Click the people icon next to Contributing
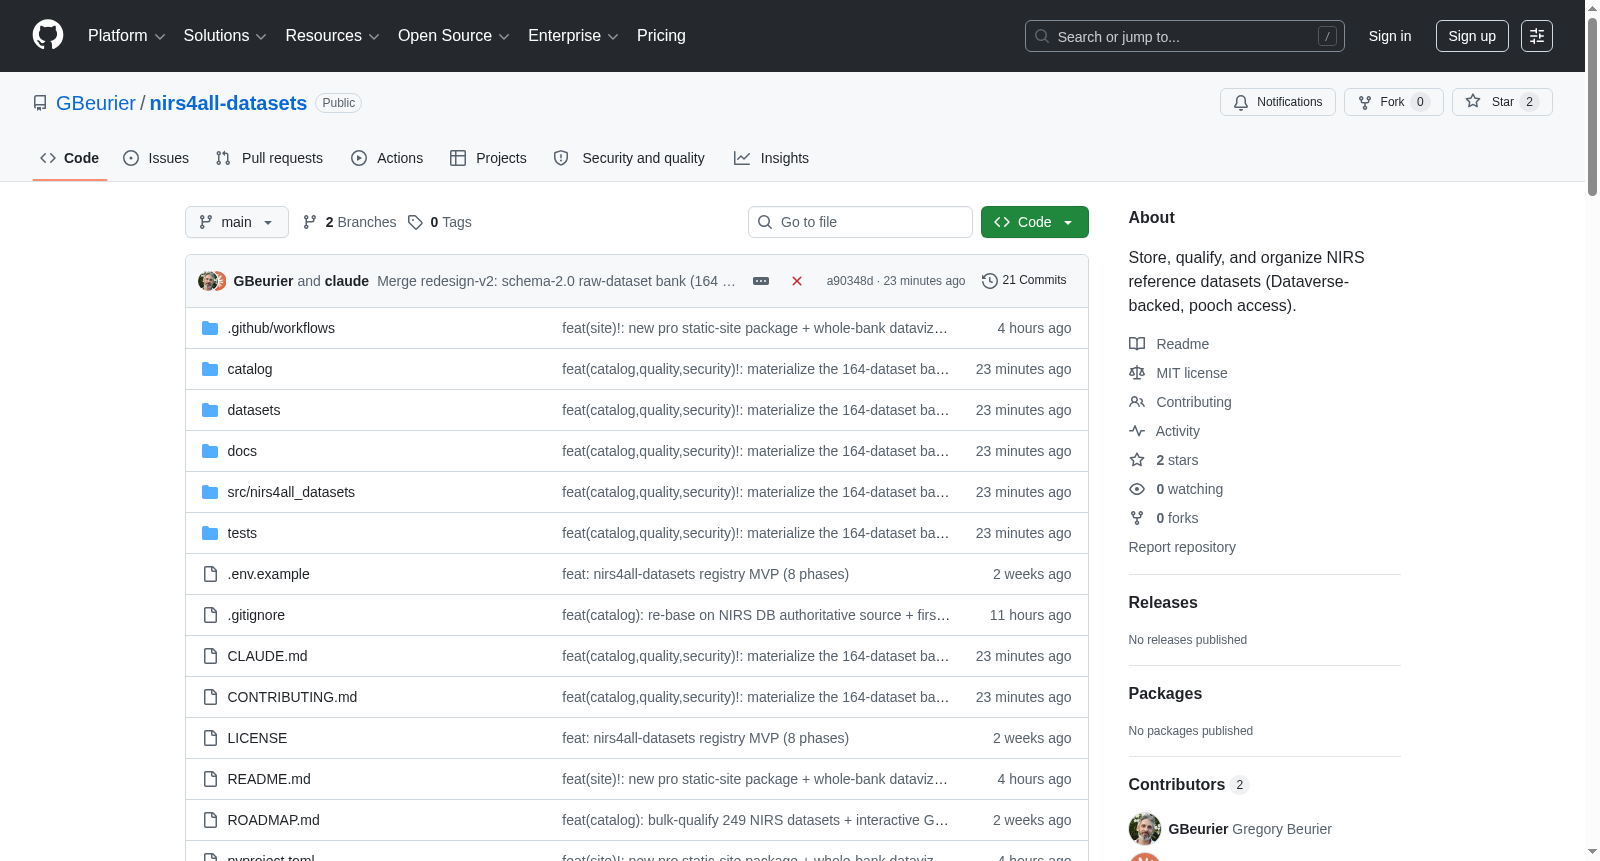Screen dimensions: 1600x861 pos(1137,402)
